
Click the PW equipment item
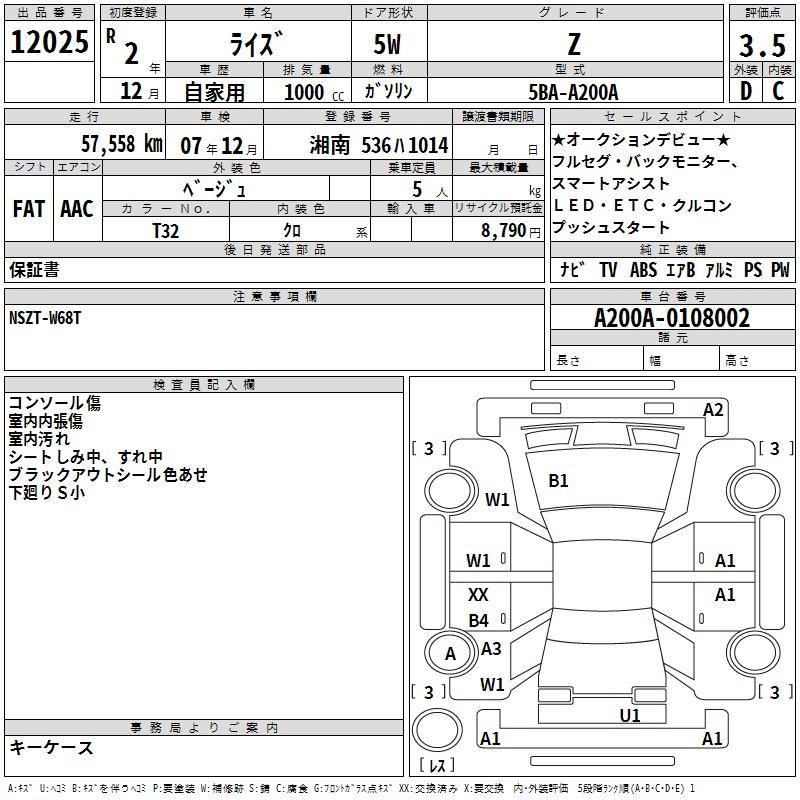tap(780, 269)
